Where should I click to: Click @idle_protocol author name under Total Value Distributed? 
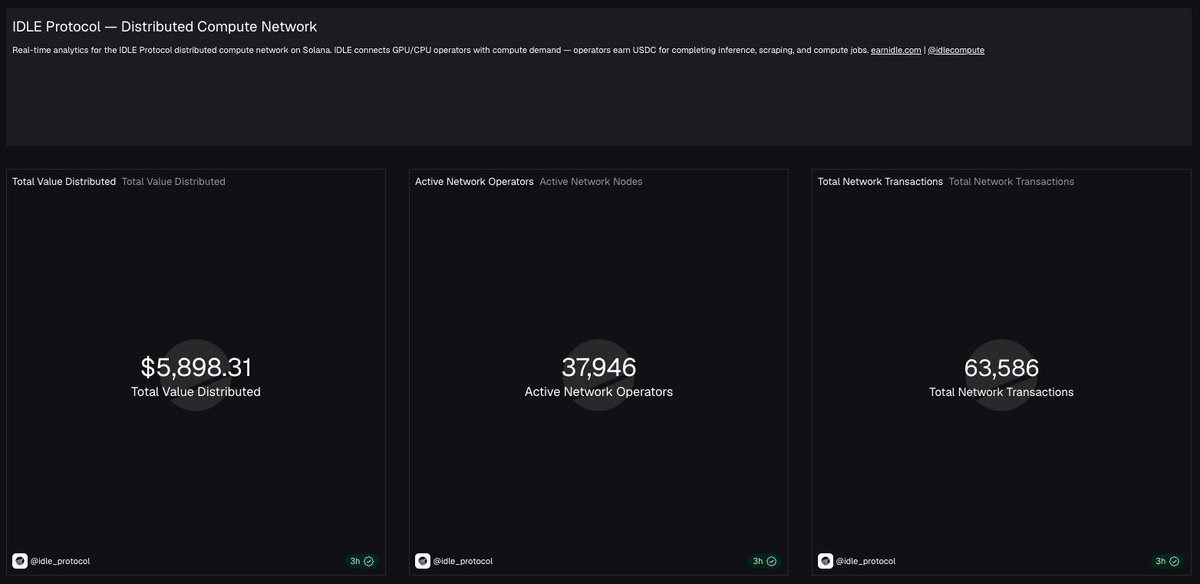[60, 561]
